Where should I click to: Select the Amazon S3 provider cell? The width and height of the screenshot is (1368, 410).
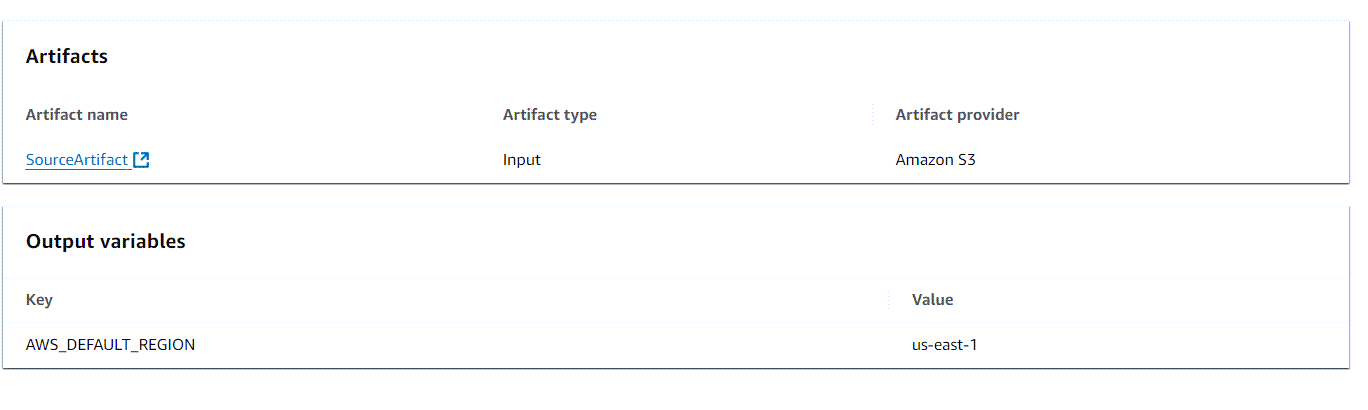pyautogui.click(x=935, y=160)
